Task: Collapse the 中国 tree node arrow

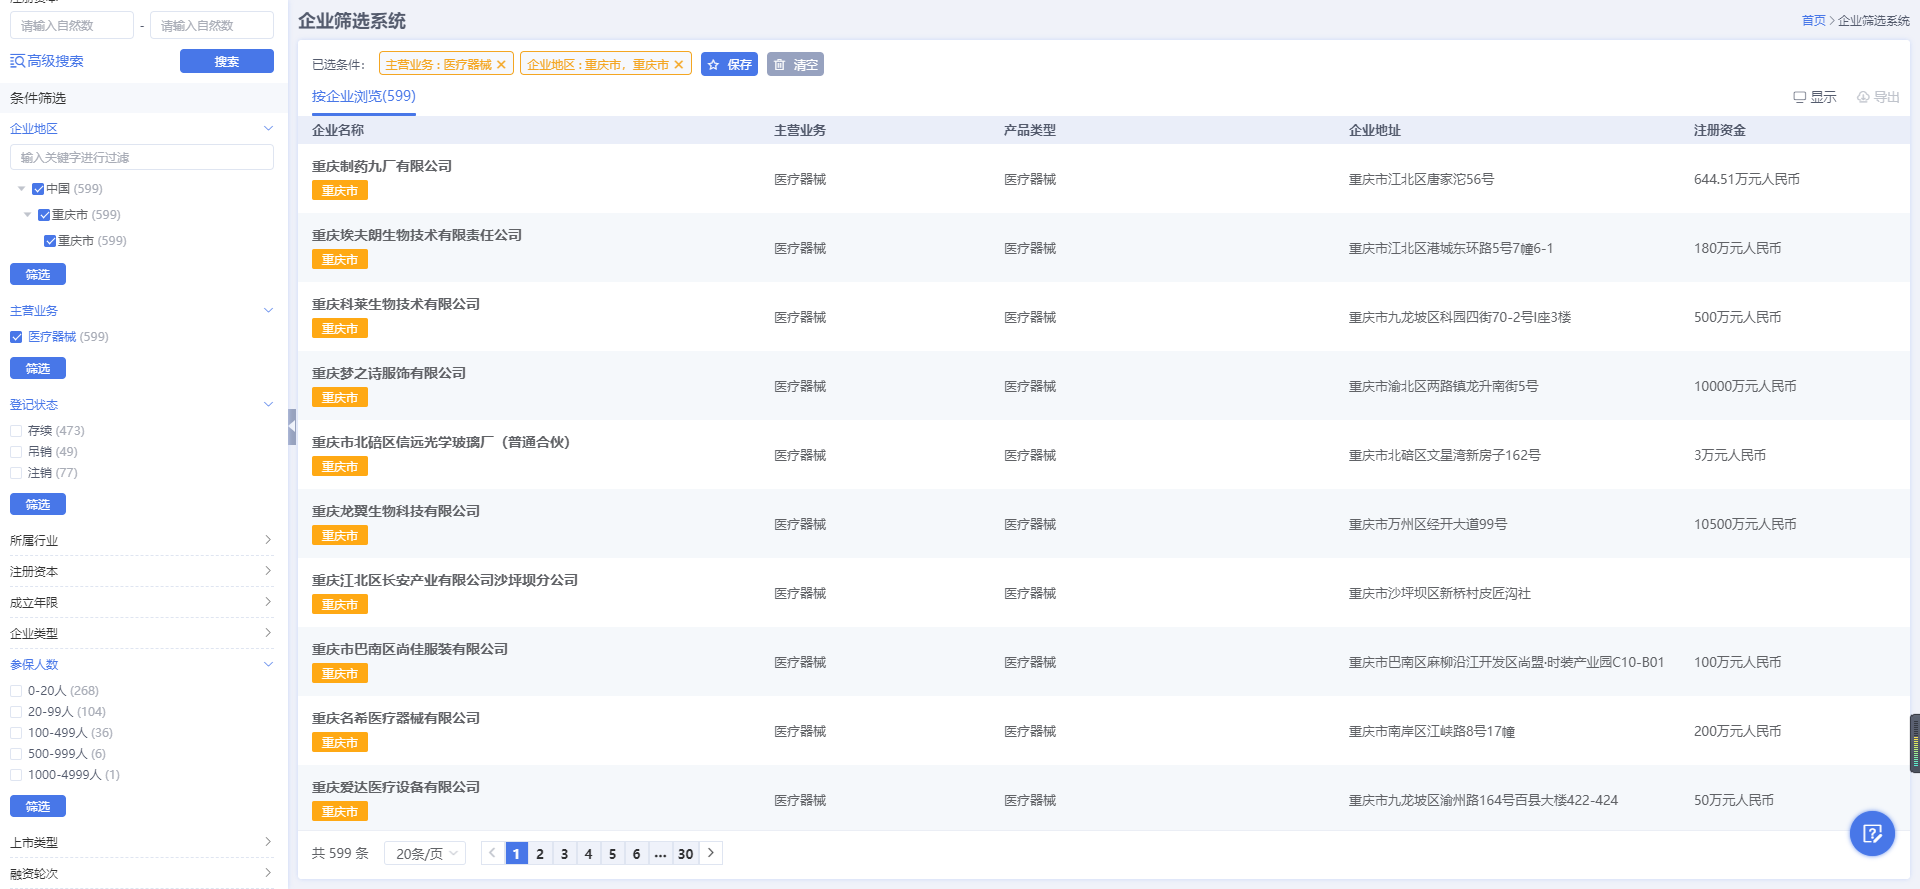Action: [21, 189]
